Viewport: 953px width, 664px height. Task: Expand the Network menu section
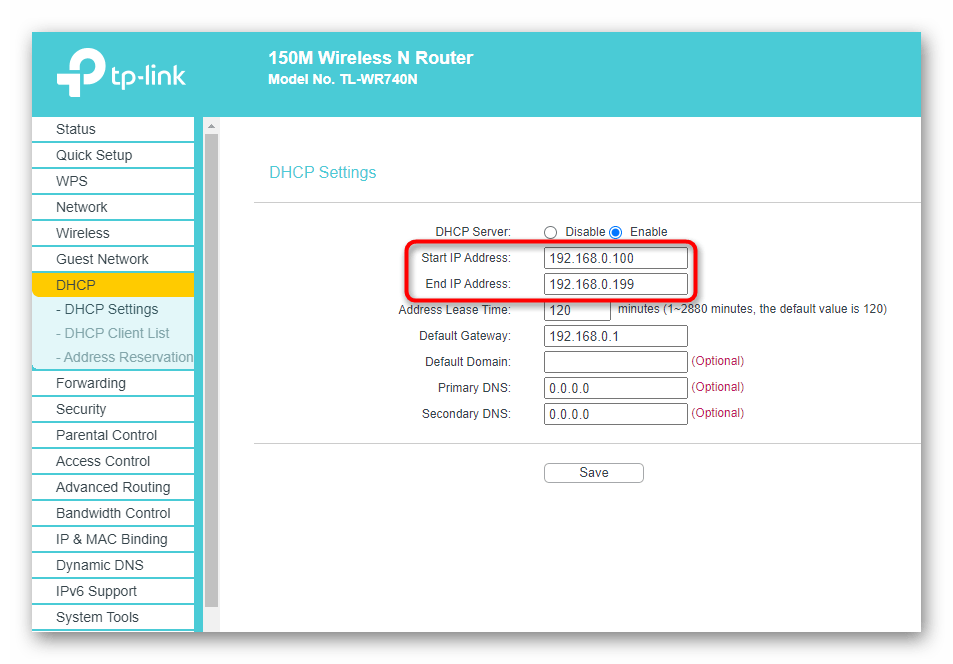[x=82, y=207]
